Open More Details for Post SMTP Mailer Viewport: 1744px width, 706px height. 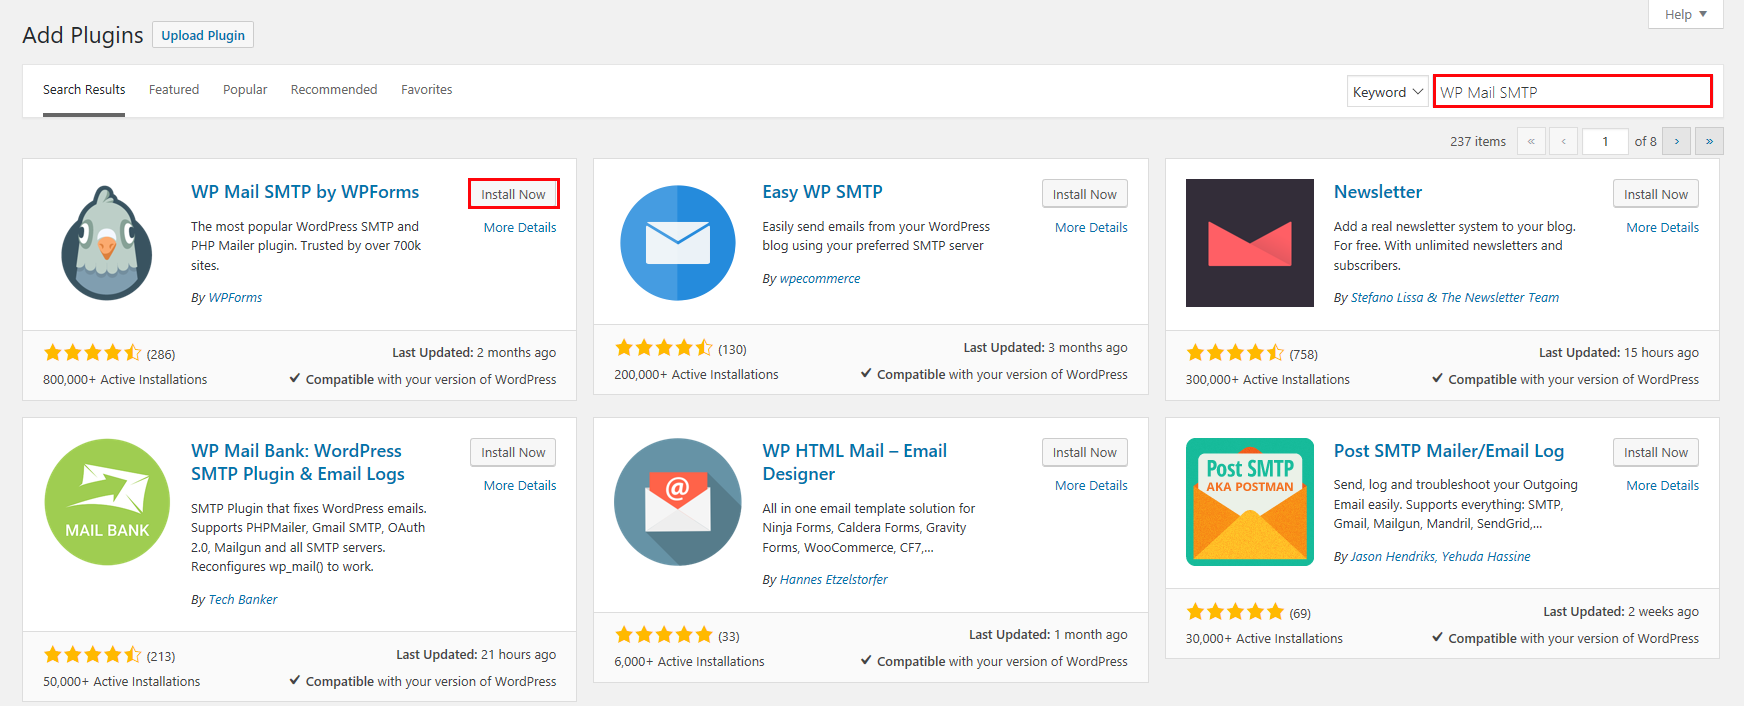pyautogui.click(x=1662, y=486)
